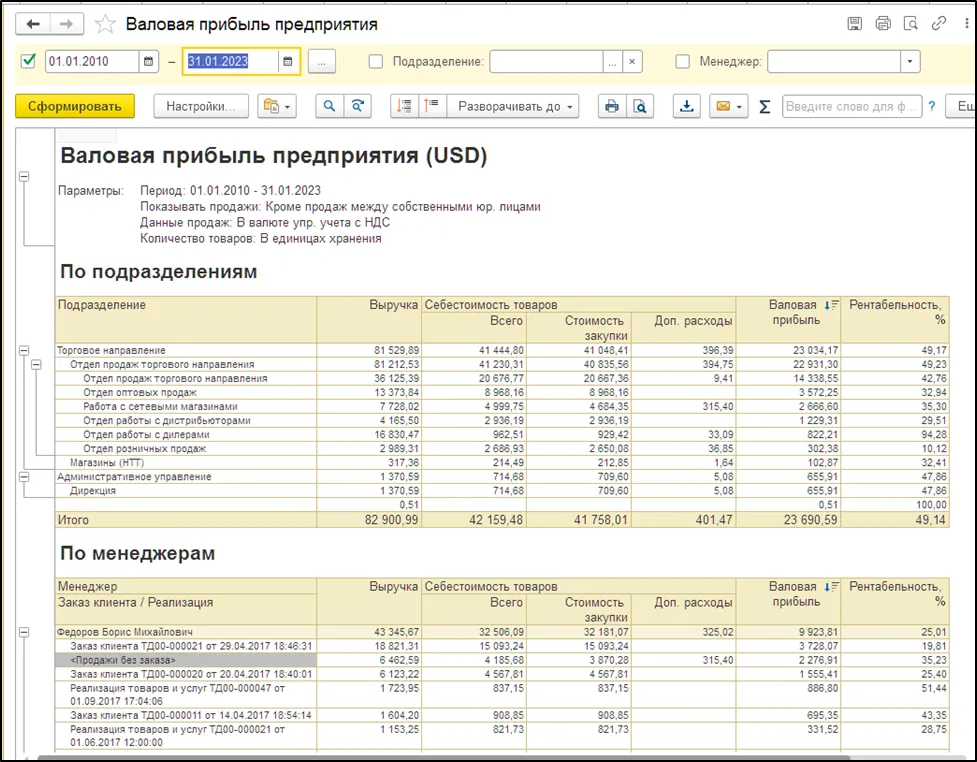Click the download/save report arrow icon
977x762 pixels.
(686, 106)
